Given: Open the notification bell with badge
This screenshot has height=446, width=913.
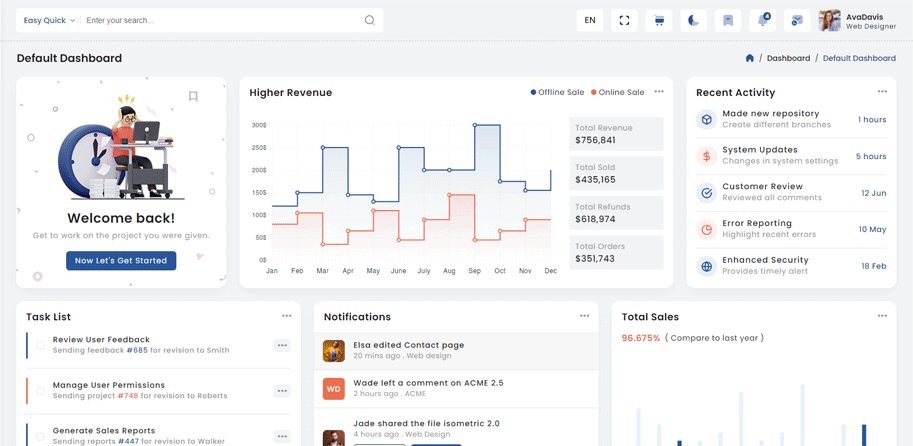Looking at the screenshot, I should pyautogui.click(x=762, y=20).
